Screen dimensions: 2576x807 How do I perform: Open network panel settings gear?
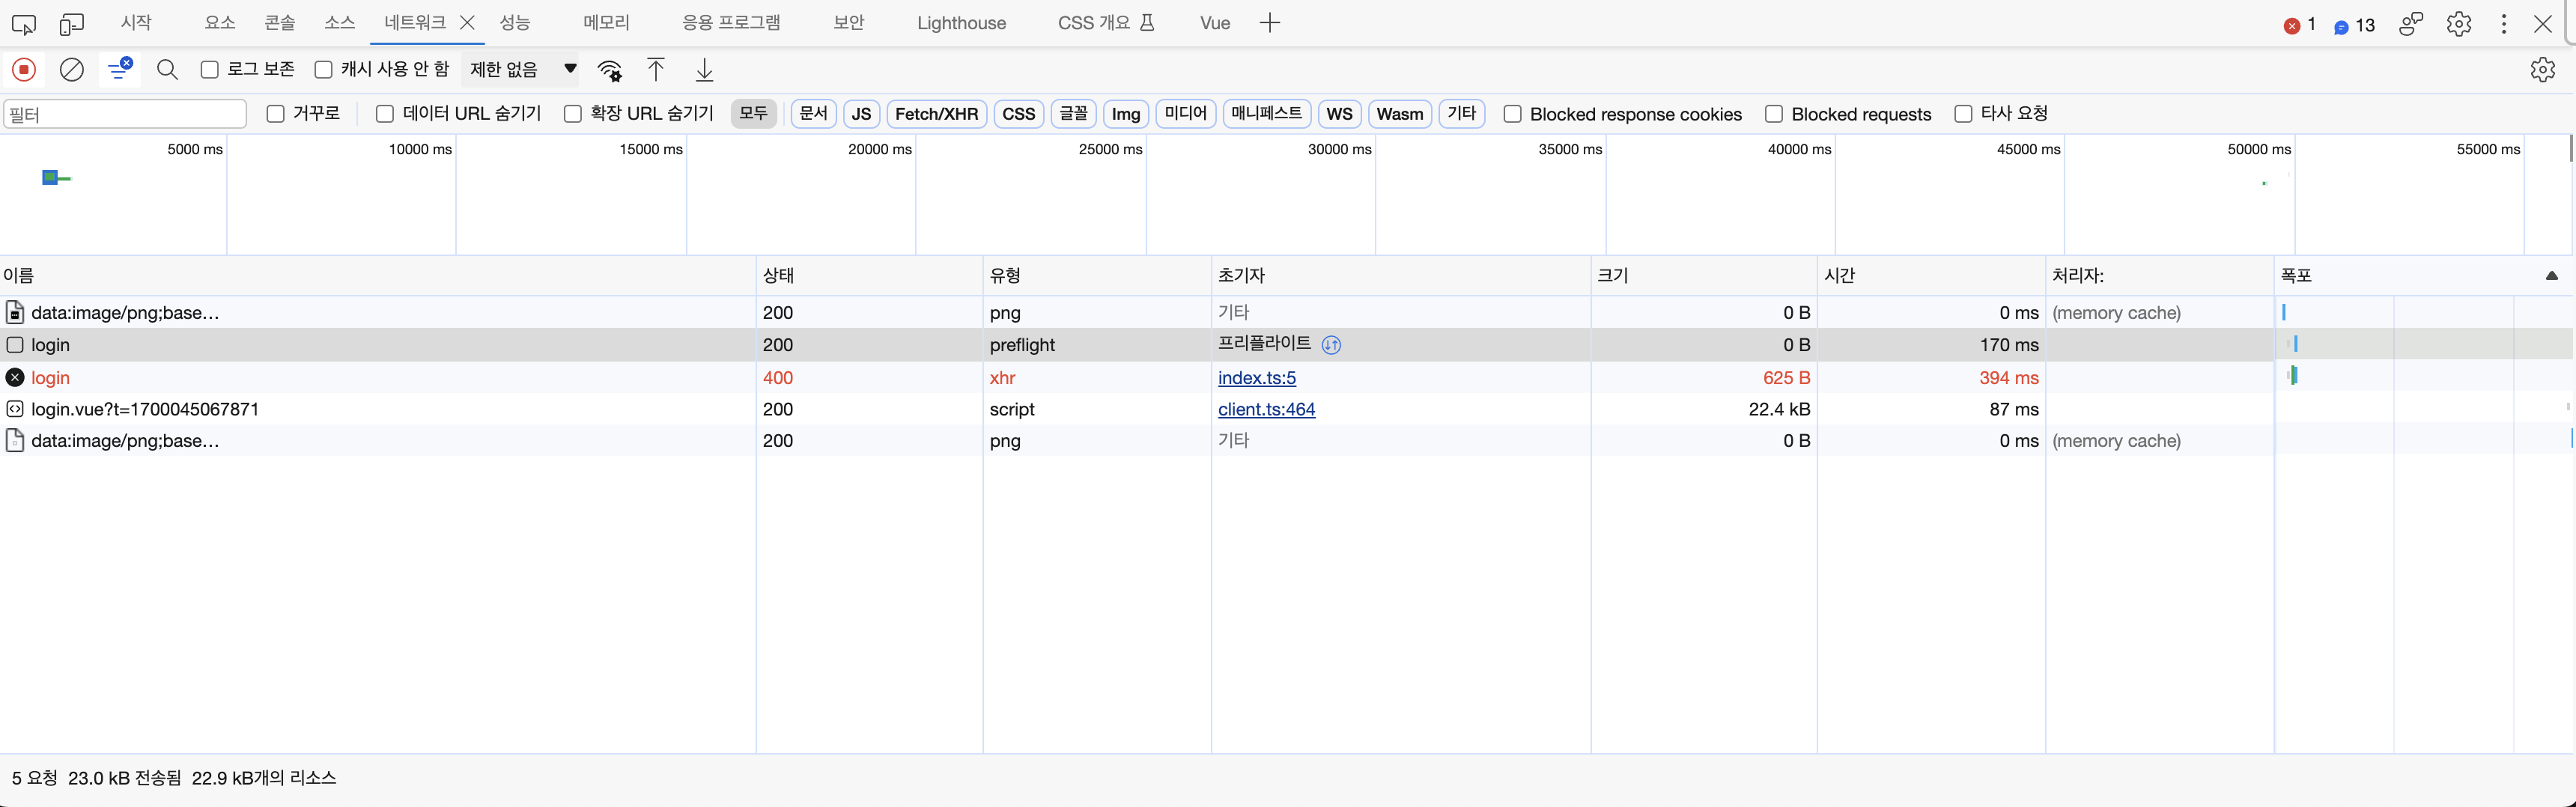(x=2543, y=69)
